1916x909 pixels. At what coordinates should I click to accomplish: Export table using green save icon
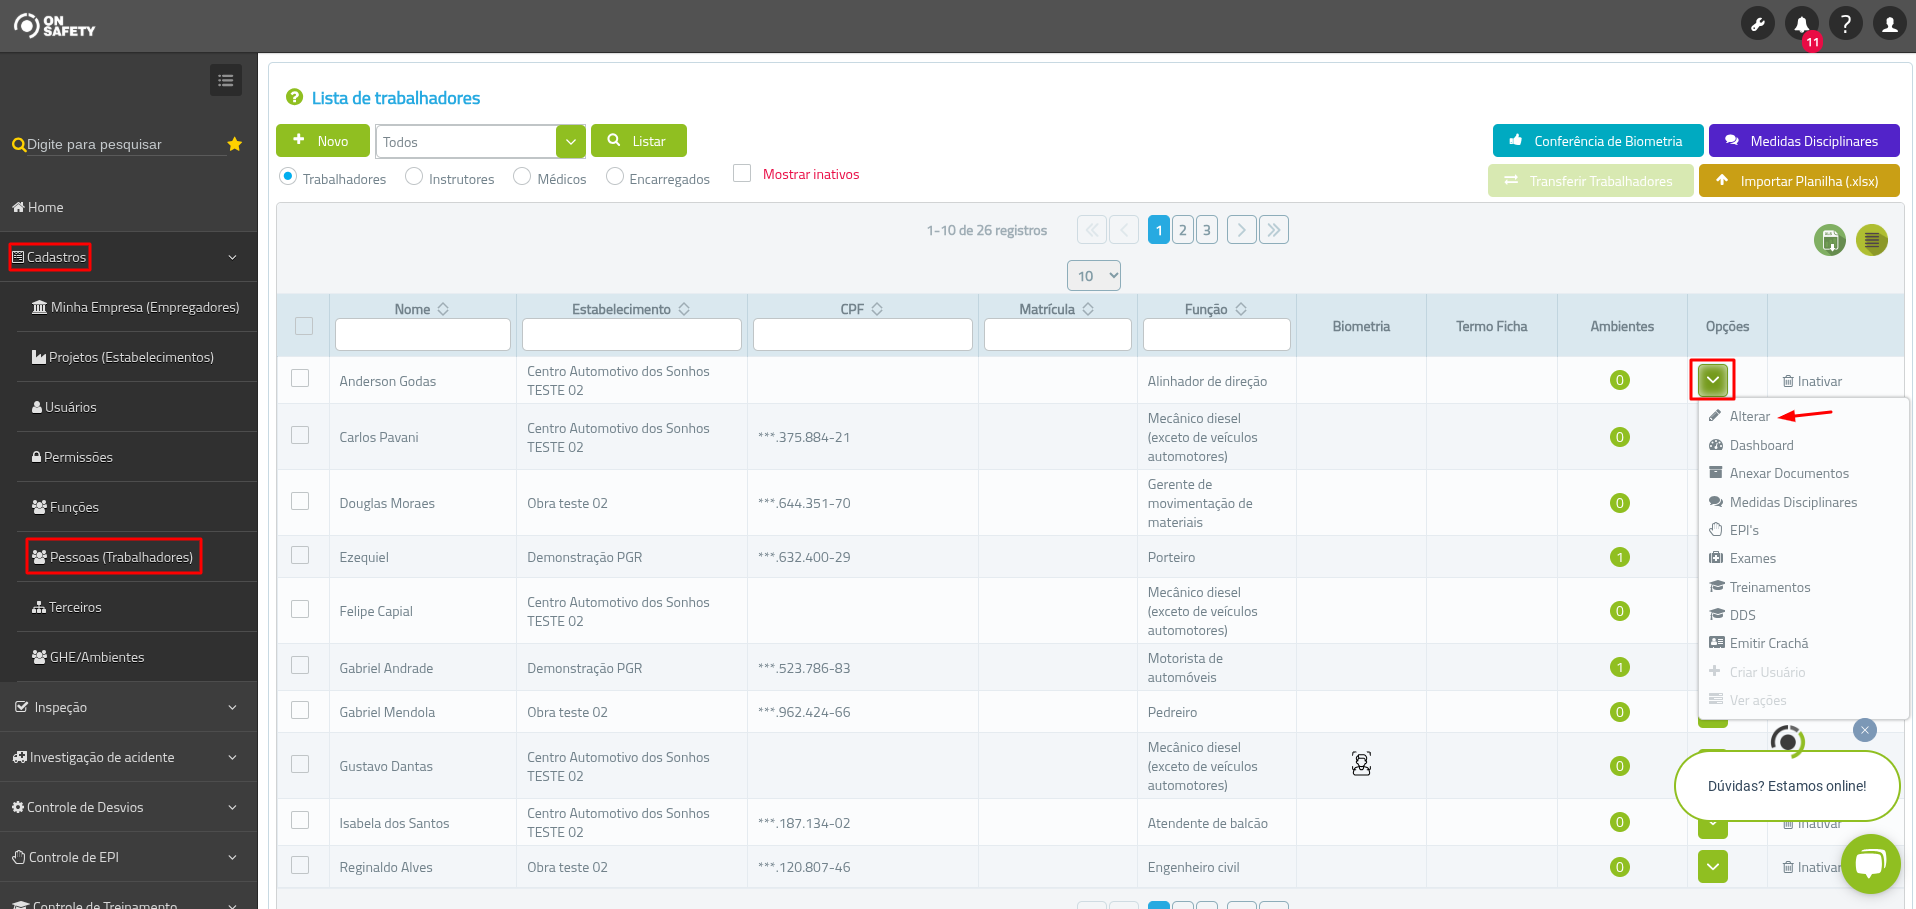pyautogui.click(x=1830, y=240)
